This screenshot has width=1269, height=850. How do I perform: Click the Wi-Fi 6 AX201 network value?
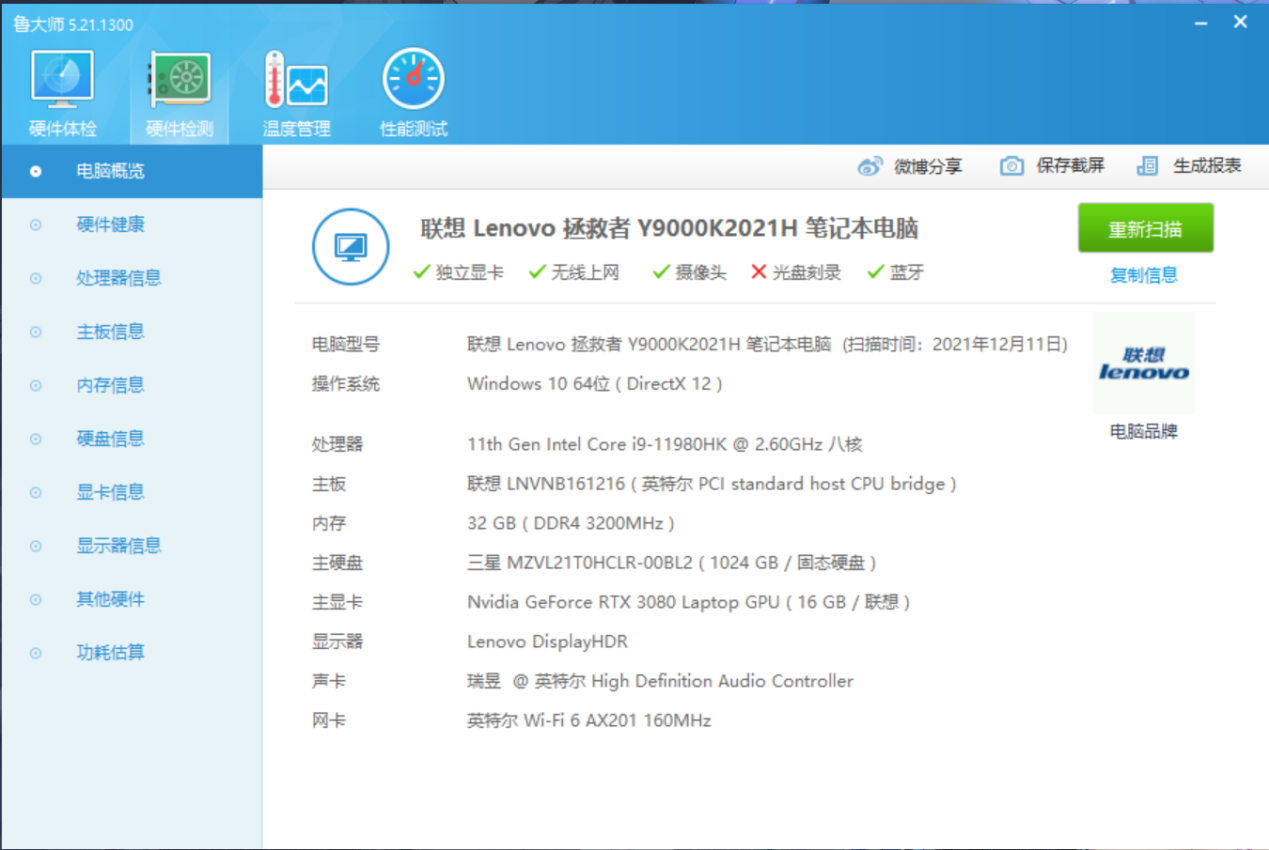pos(589,721)
